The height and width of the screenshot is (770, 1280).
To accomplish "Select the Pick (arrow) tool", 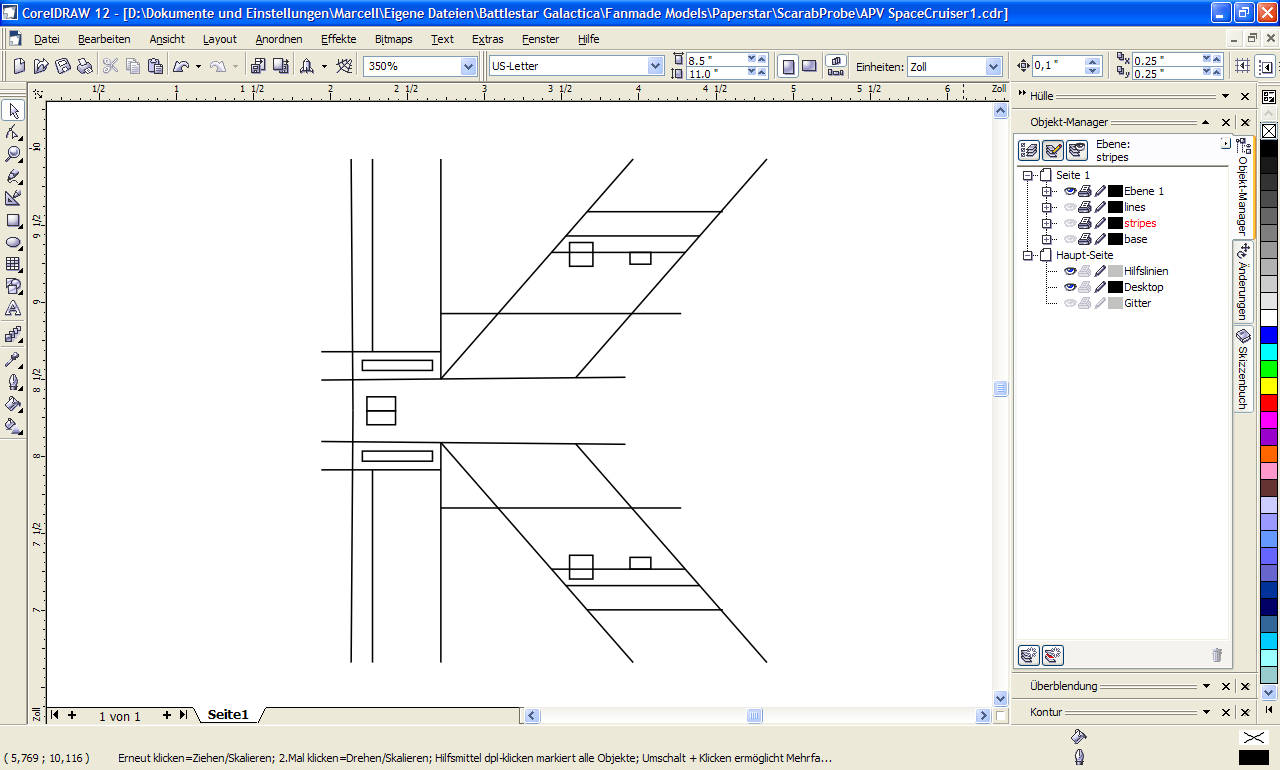I will coord(13,110).
